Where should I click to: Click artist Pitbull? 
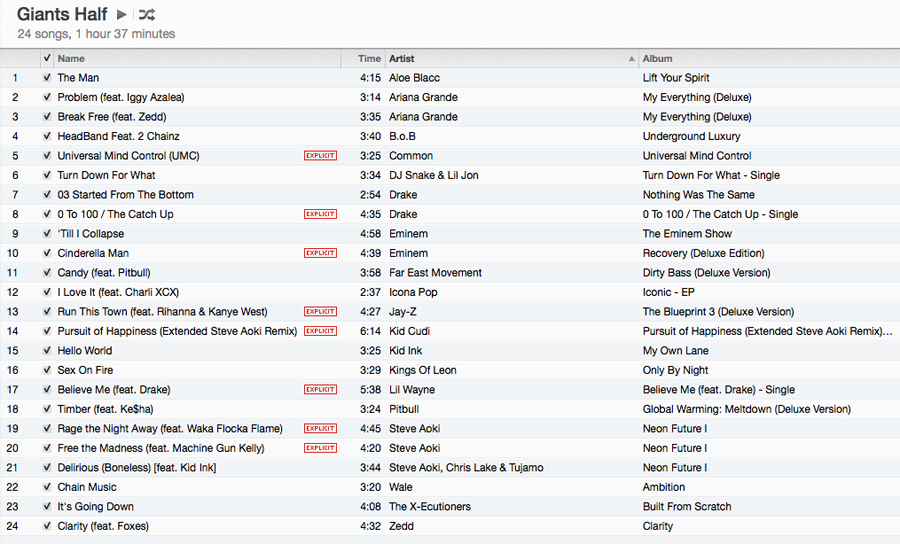point(404,409)
